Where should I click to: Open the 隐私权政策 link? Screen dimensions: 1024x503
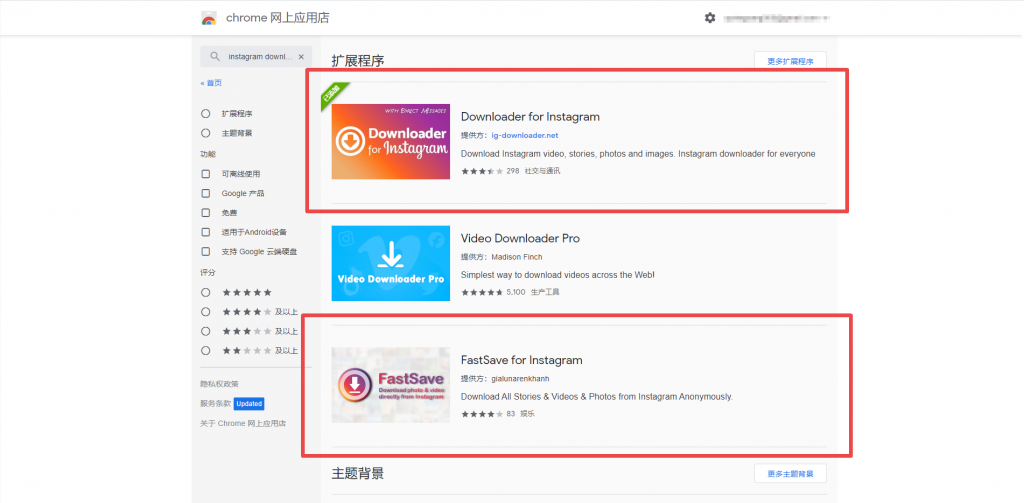point(219,384)
